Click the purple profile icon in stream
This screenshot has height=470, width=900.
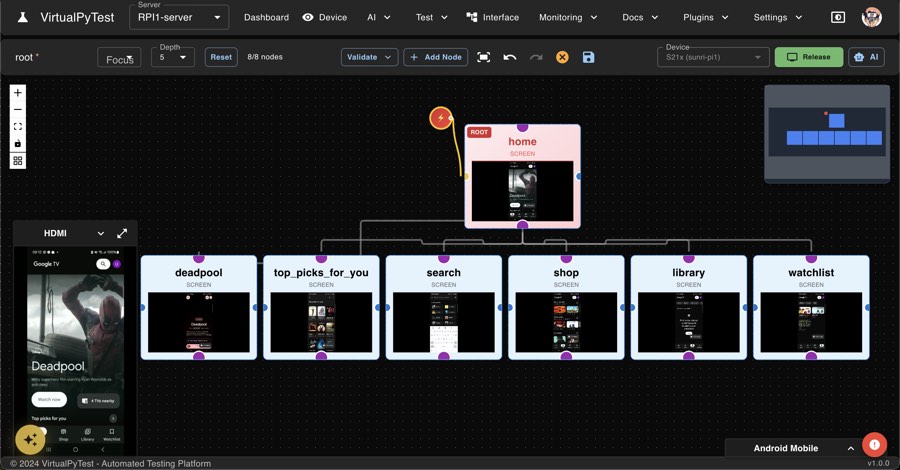pyautogui.click(x=117, y=264)
